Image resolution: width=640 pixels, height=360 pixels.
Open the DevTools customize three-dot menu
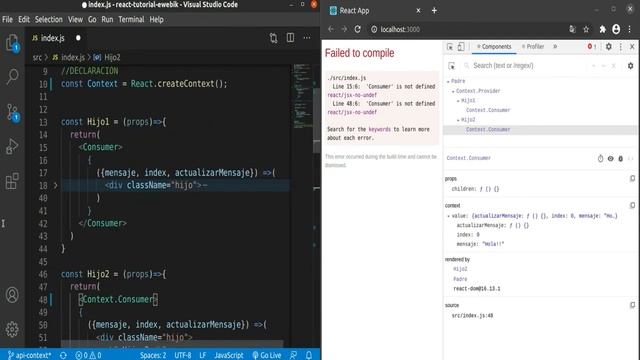[x=621, y=47]
